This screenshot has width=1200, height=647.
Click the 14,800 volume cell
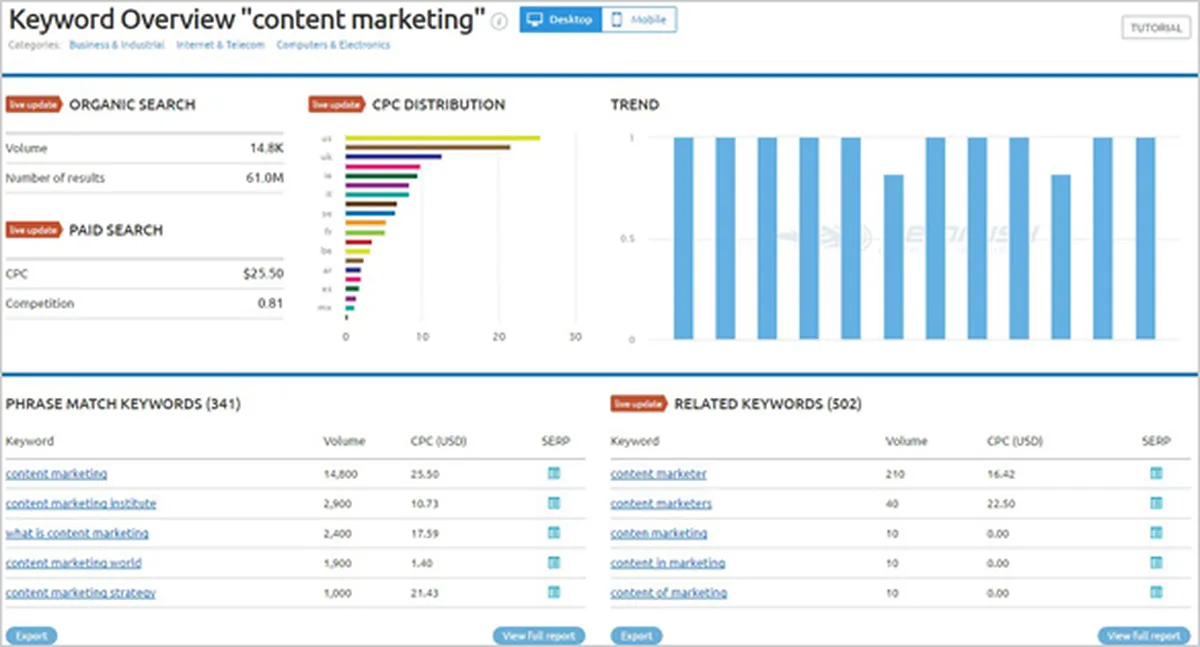[x=341, y=474]
